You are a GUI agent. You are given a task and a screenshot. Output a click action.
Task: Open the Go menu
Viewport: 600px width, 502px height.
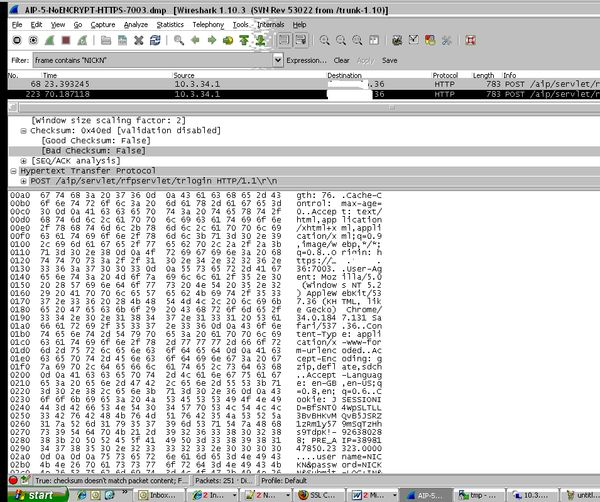(x=78, y=24)
